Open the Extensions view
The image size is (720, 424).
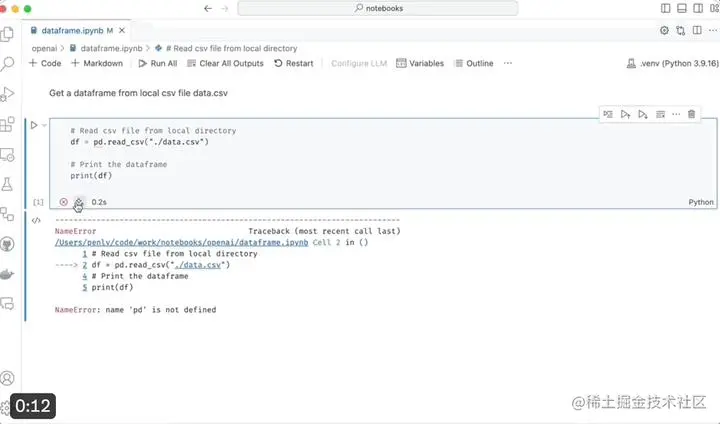click(x=7, y=124)
